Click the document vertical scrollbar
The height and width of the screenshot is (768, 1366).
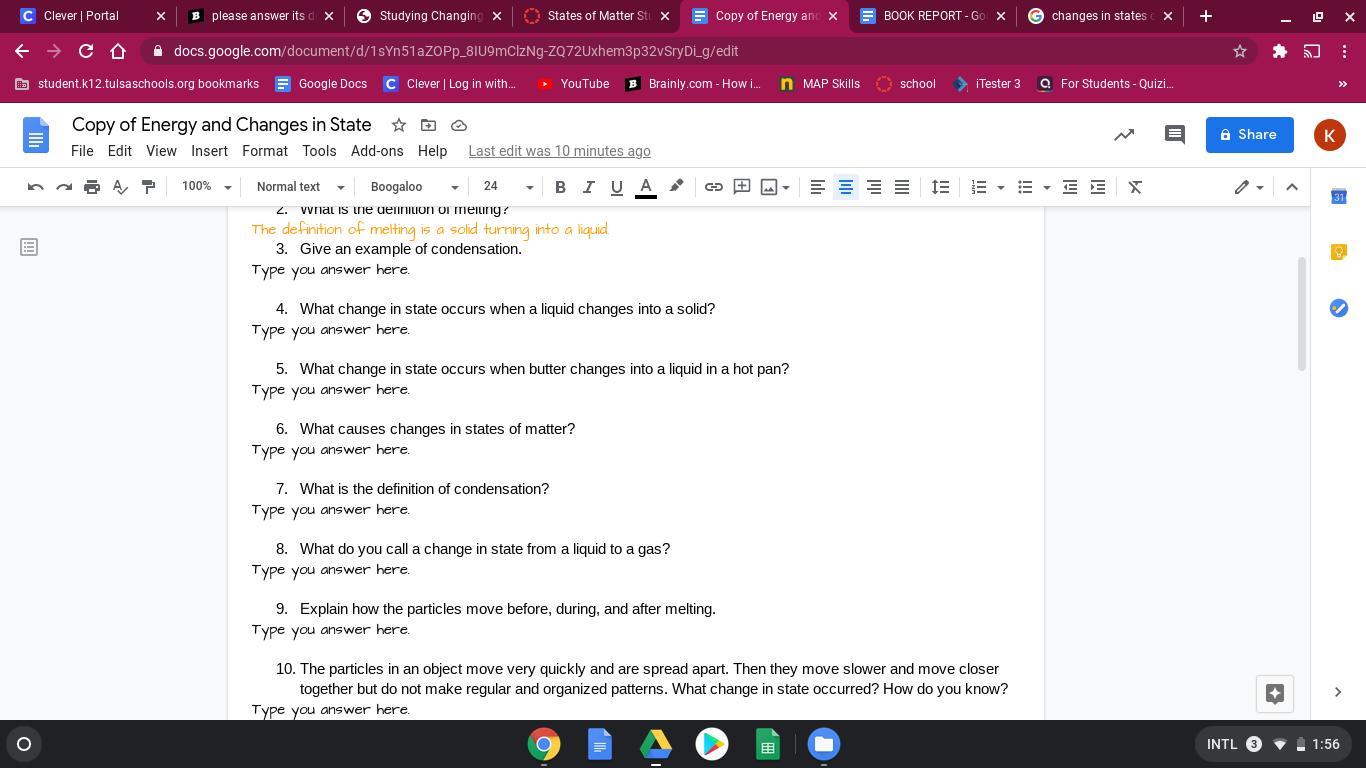(x=1302, y=314)
